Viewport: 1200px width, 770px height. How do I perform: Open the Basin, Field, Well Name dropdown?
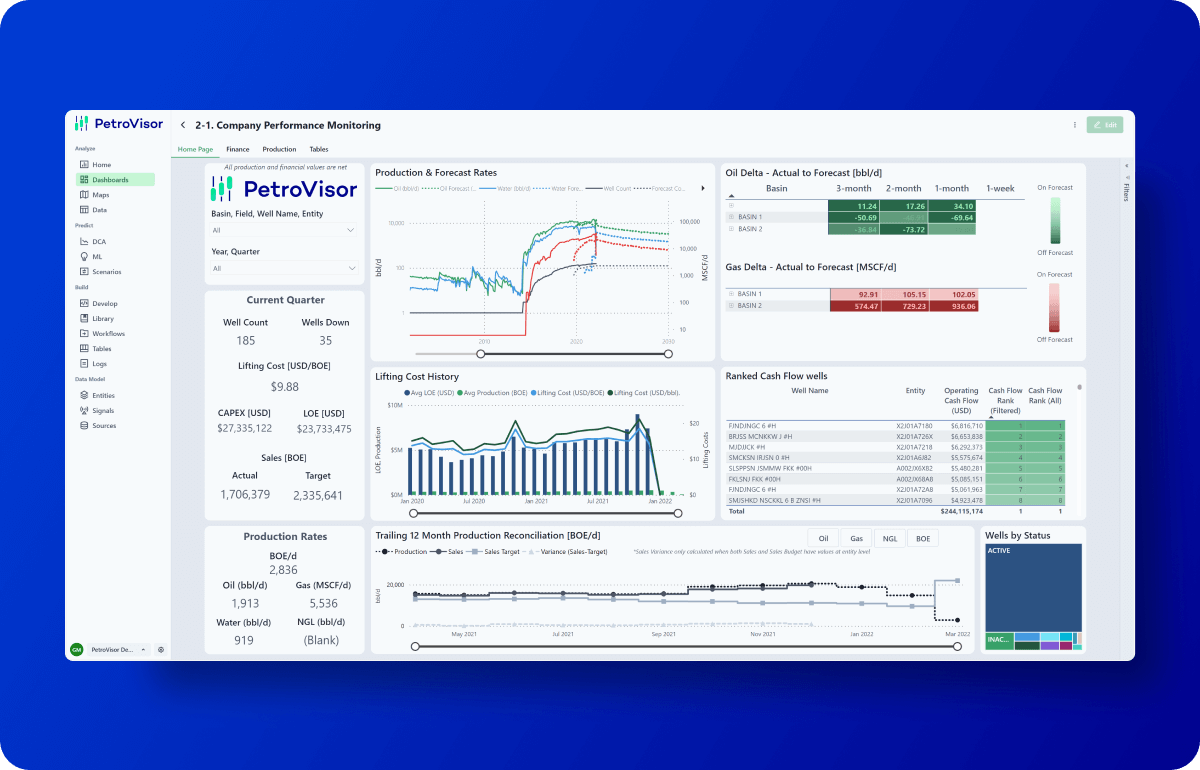[284, 230]
